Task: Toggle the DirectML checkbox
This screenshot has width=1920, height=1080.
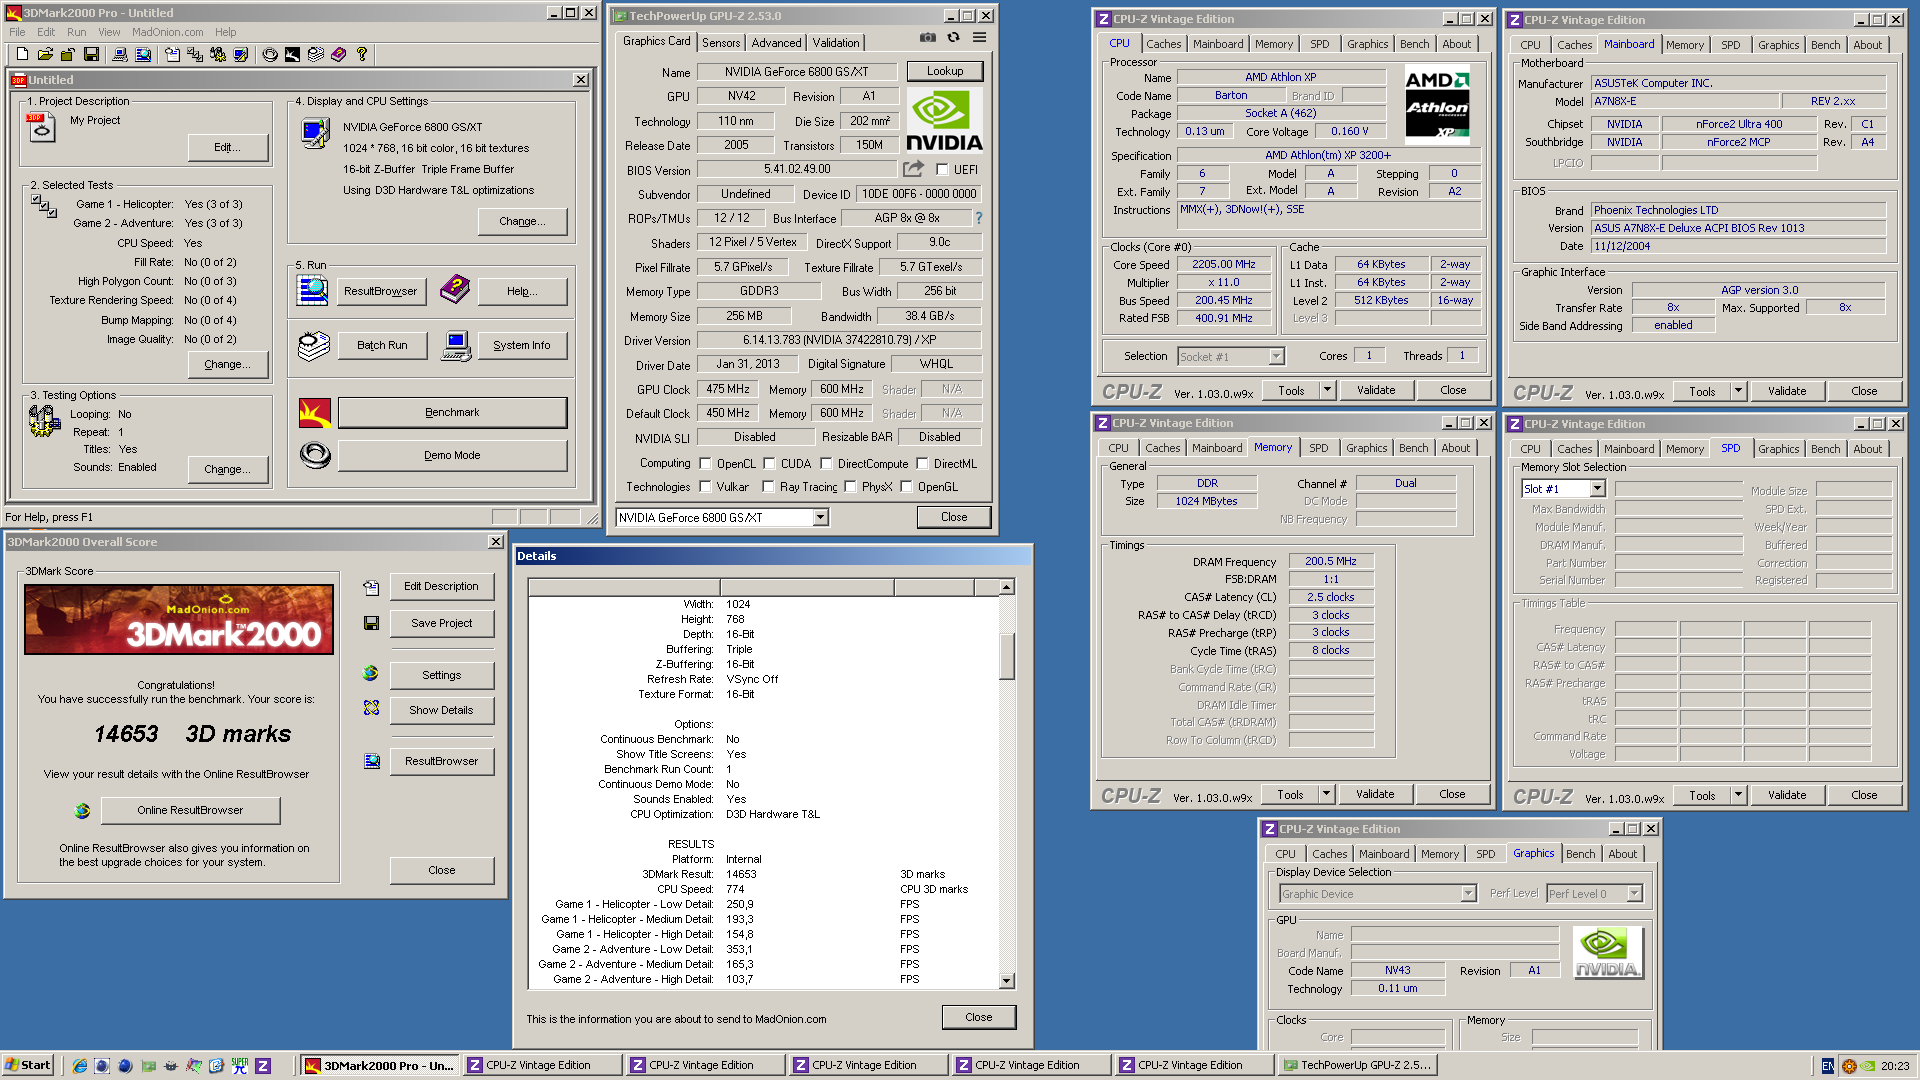Action: [x=923, y=464]
